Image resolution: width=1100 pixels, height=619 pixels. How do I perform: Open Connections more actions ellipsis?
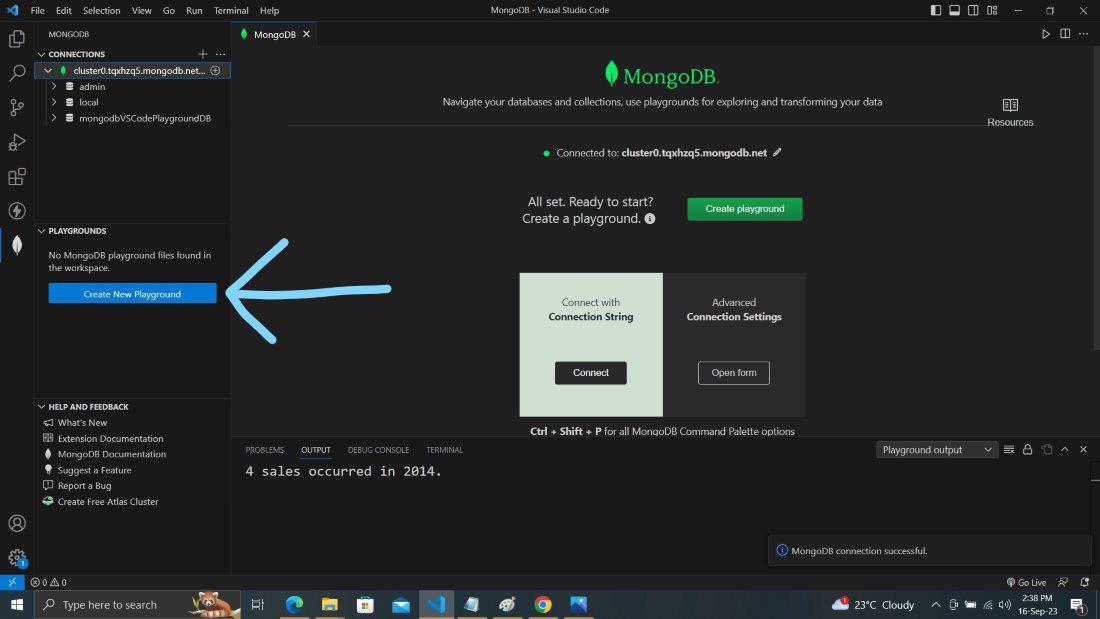(x=220, y=54)
